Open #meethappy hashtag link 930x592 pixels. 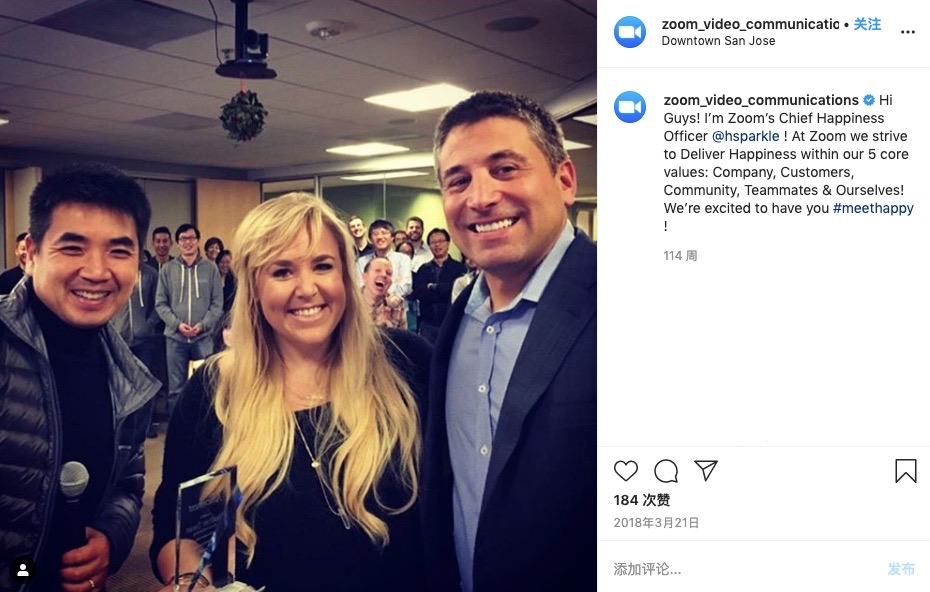tap(873, 208)
